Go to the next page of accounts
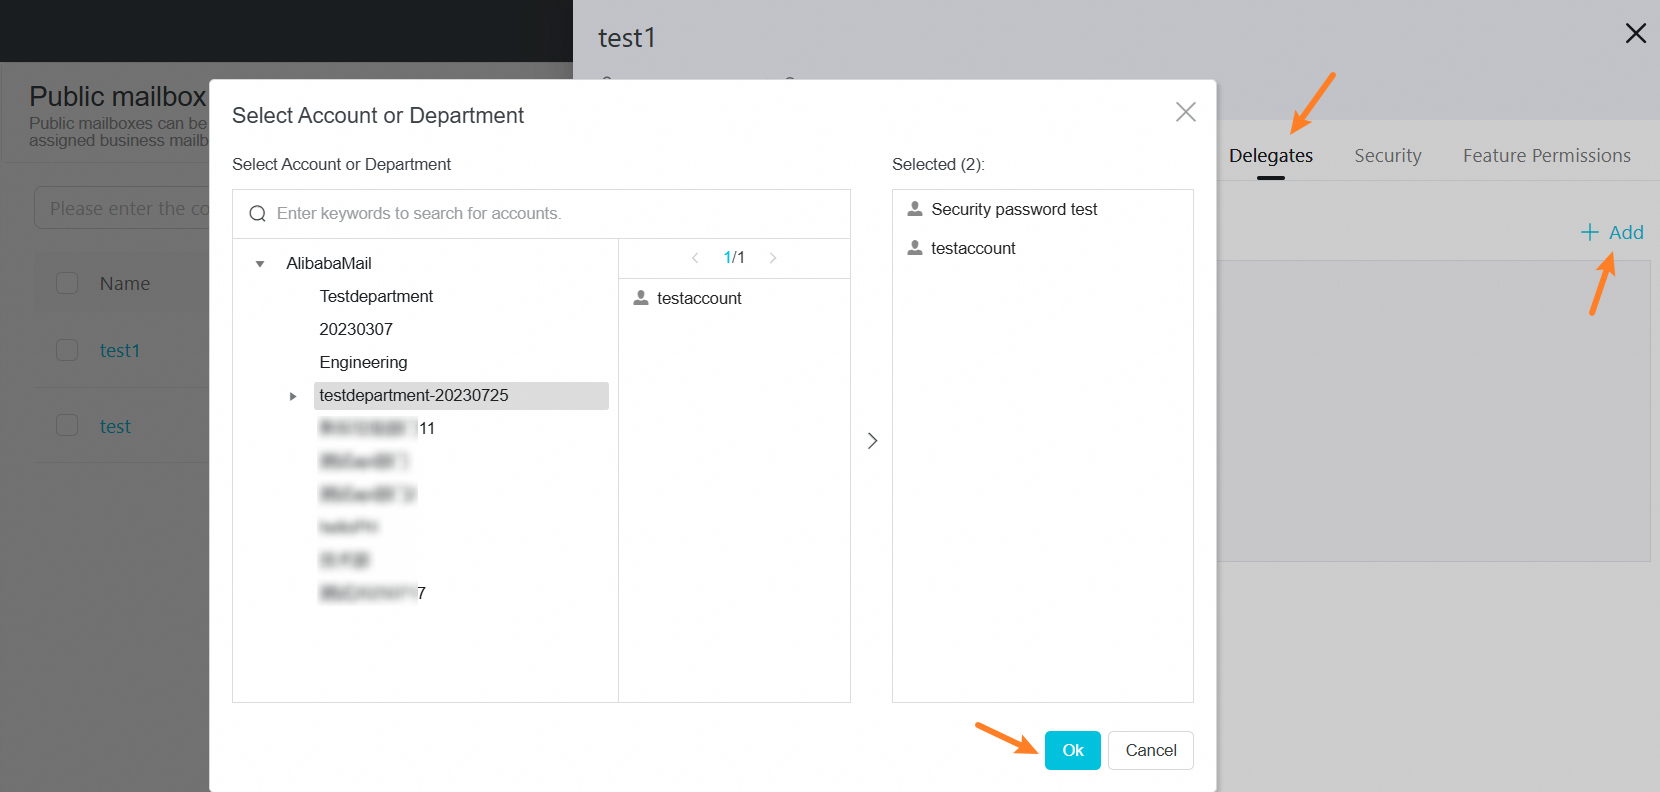This screenshot has height=792, width=1660. pos(773,258)
